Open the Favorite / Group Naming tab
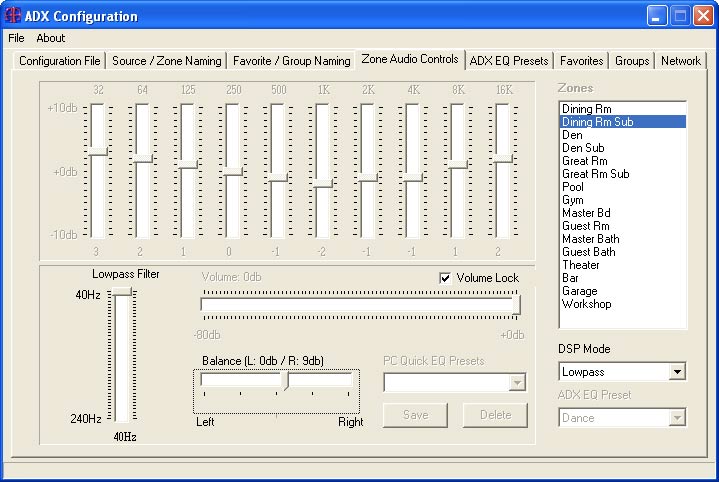This screenshot has width=719, height=482. [292, 61]
